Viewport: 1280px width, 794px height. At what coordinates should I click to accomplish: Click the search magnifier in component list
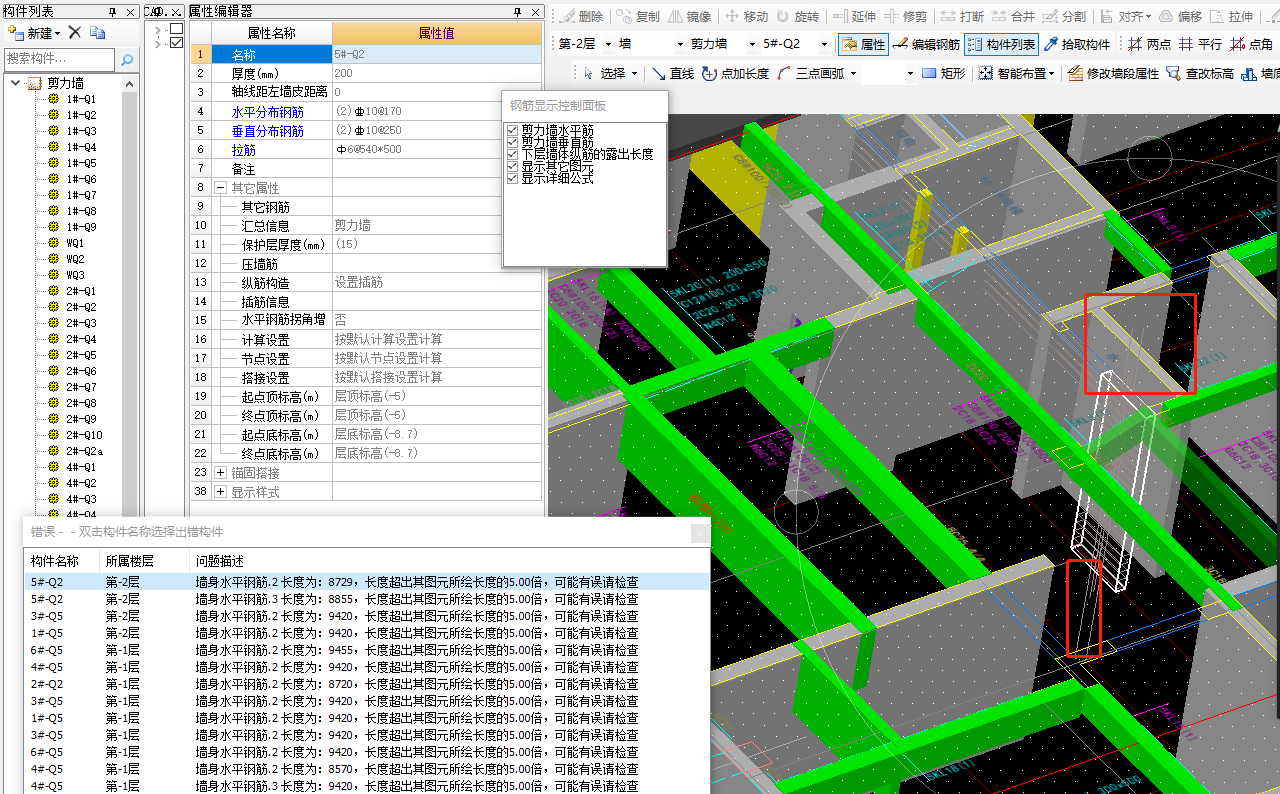click(127, 60)
